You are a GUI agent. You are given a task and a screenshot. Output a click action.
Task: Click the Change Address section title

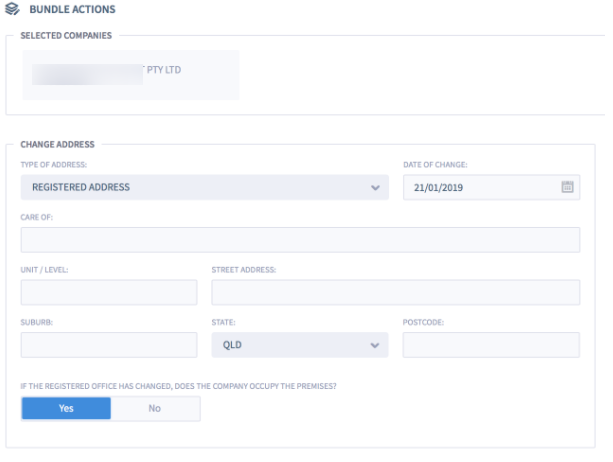coord(58,145)
